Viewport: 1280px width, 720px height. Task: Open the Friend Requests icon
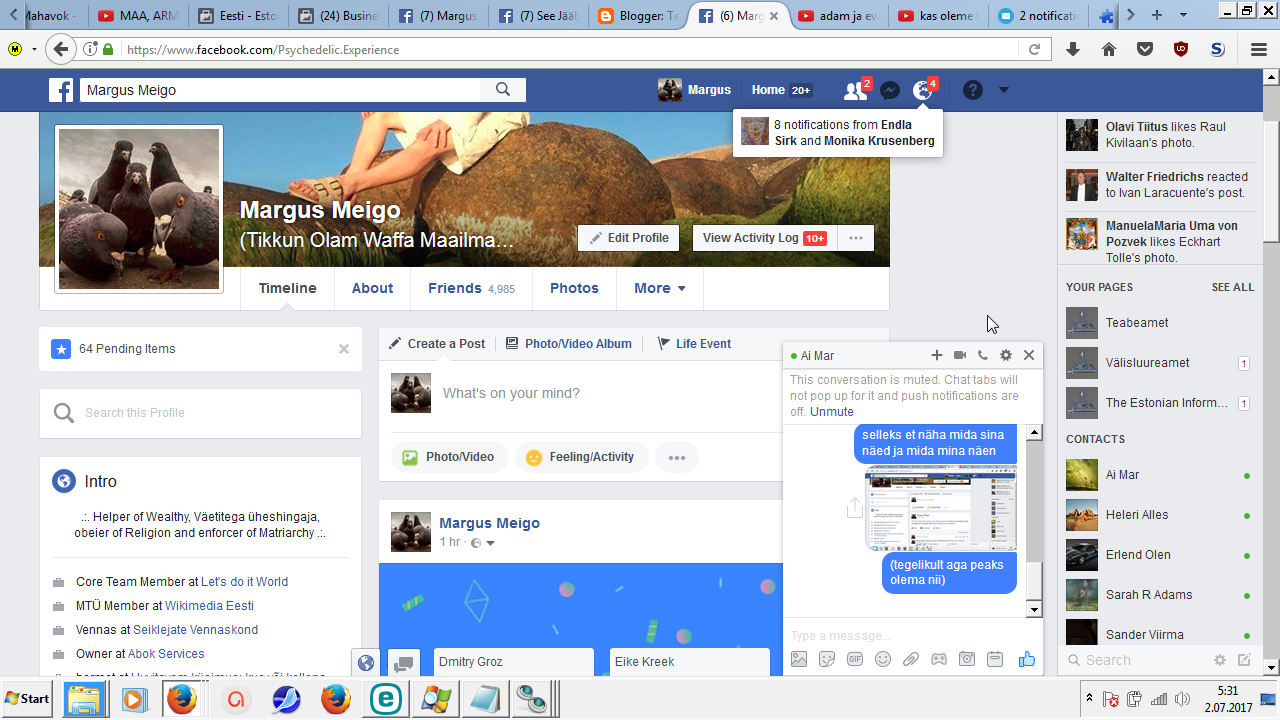click(855, 91)
